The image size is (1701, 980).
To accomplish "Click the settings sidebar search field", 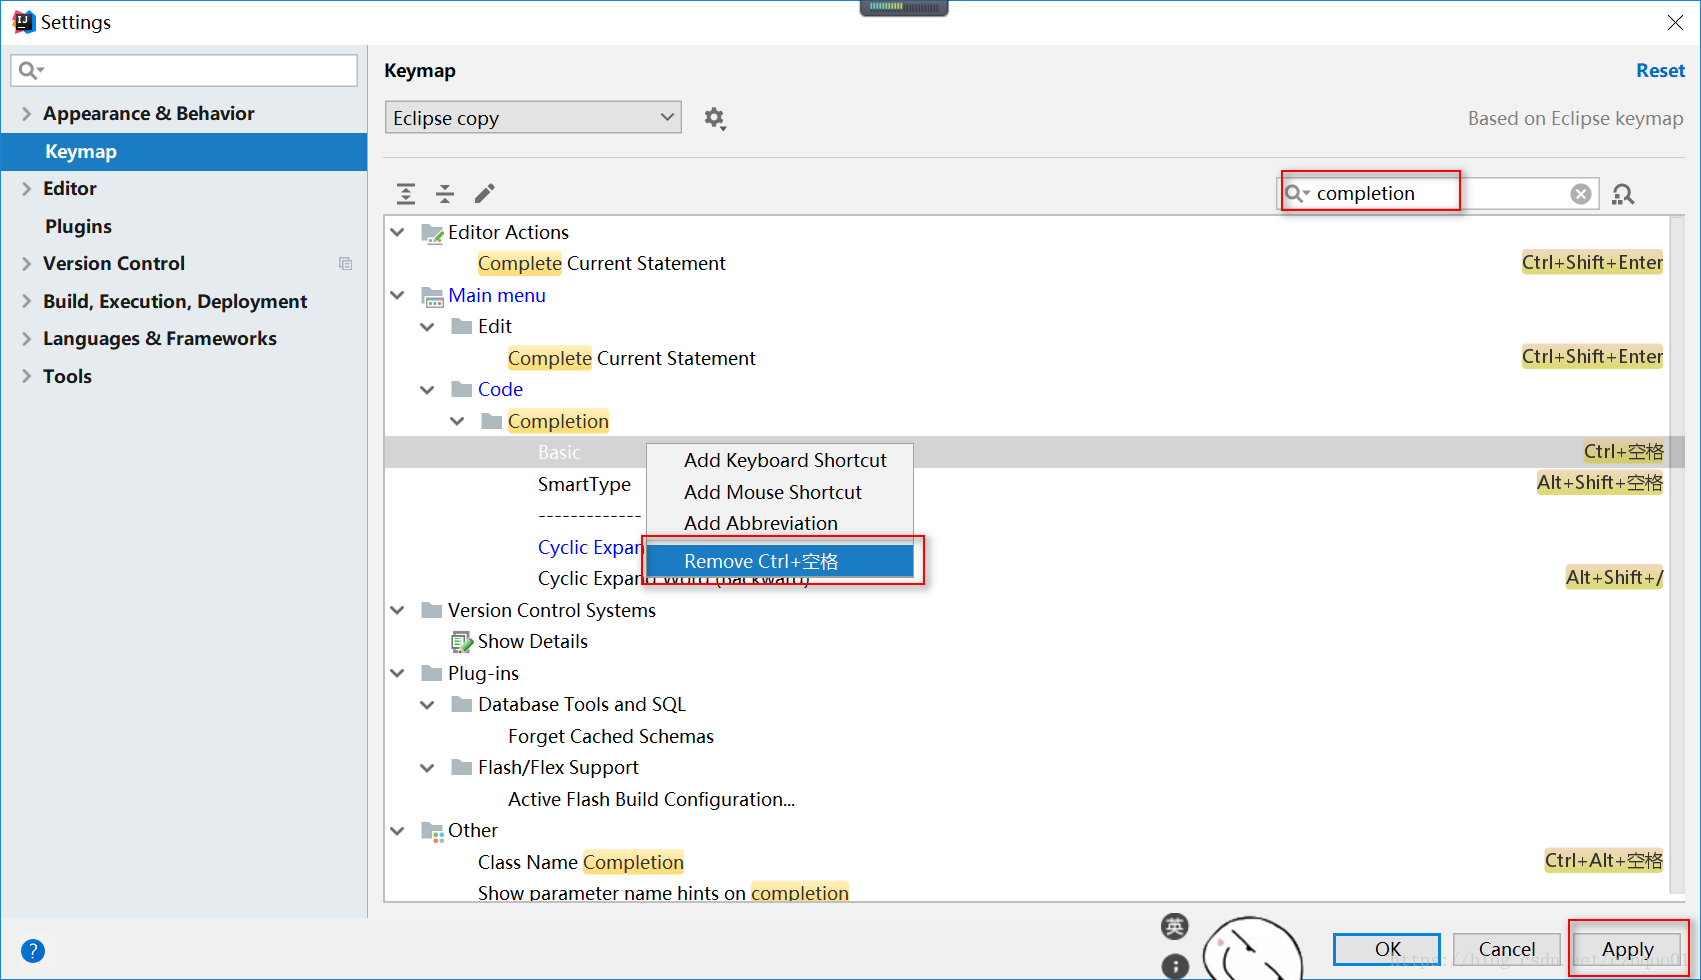I will pos(184,70).
